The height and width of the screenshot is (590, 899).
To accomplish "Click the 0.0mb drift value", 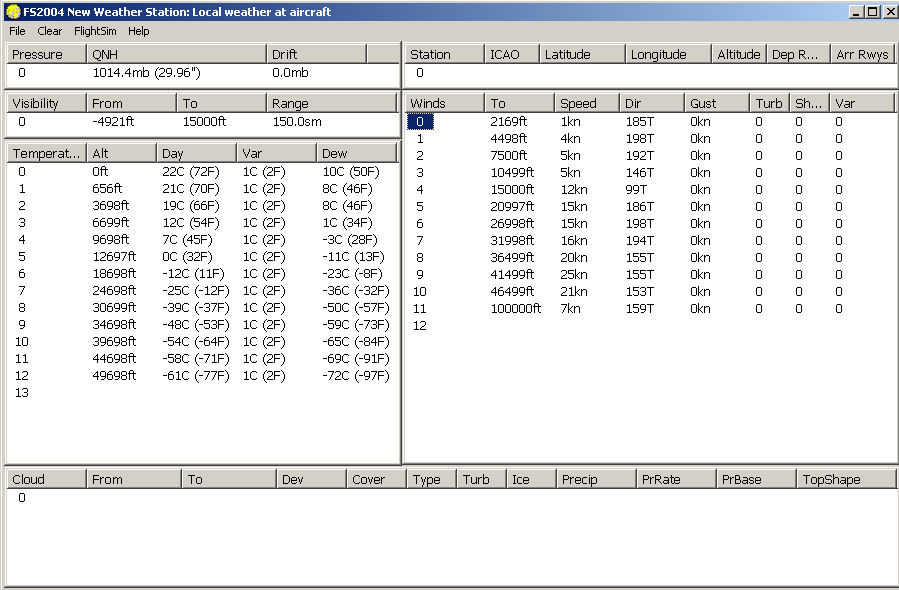I will click(290, 73).
